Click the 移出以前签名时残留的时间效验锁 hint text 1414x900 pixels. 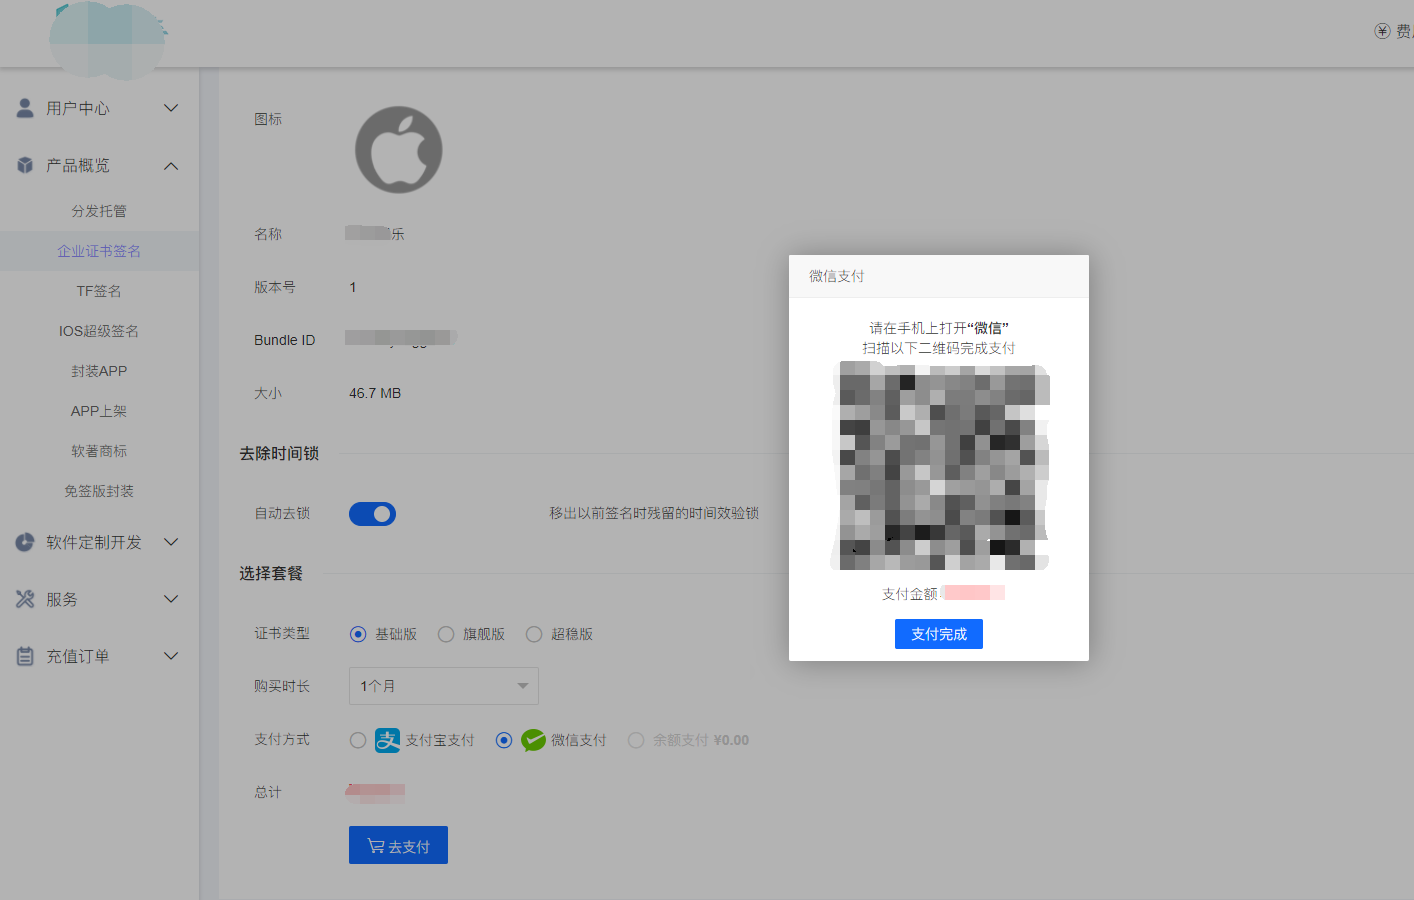654,513
